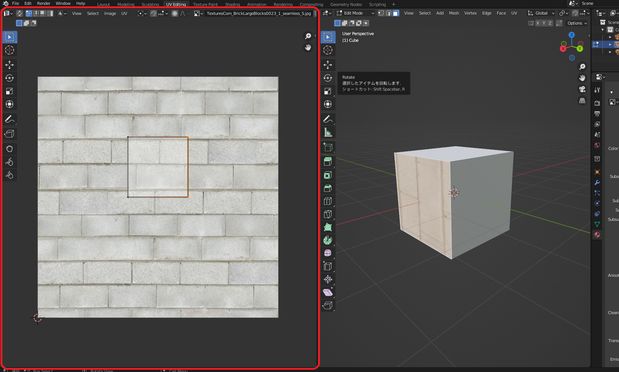
Task: Open the UV editor type dropdown
Action: (x=8, y=13)
